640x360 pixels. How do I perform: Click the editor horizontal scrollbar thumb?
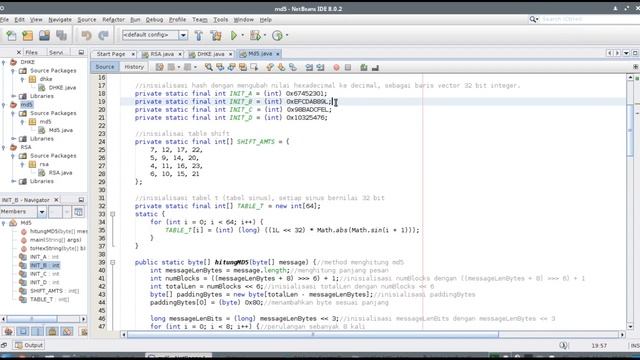pos(313,335)
